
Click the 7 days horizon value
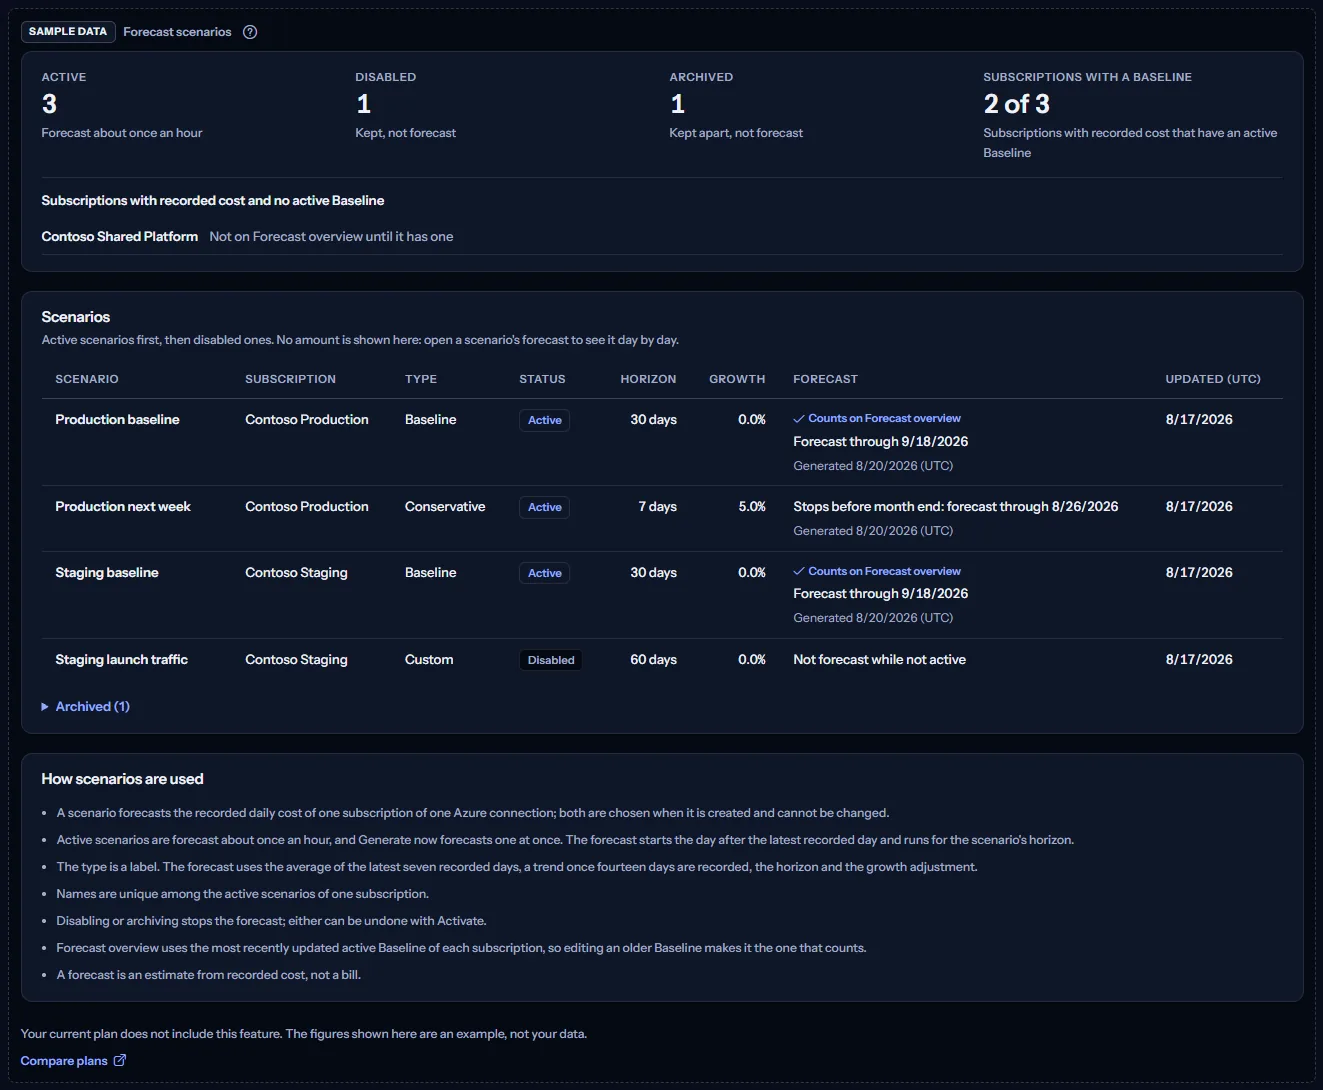point(657,507)
